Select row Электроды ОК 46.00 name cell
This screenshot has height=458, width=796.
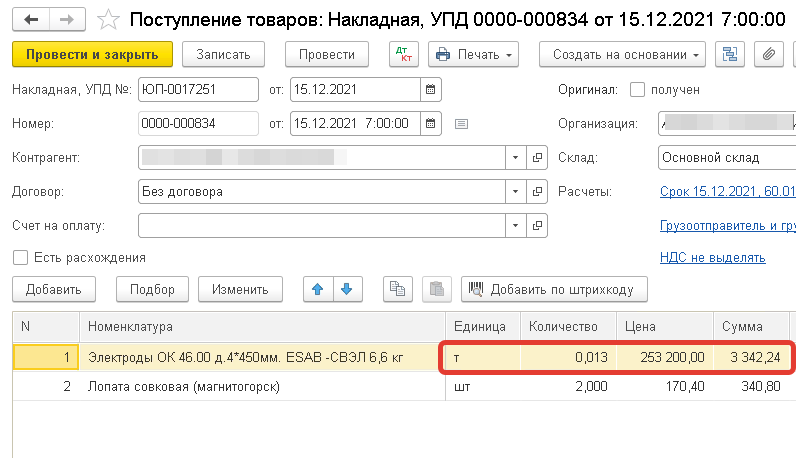coord(262,357)
